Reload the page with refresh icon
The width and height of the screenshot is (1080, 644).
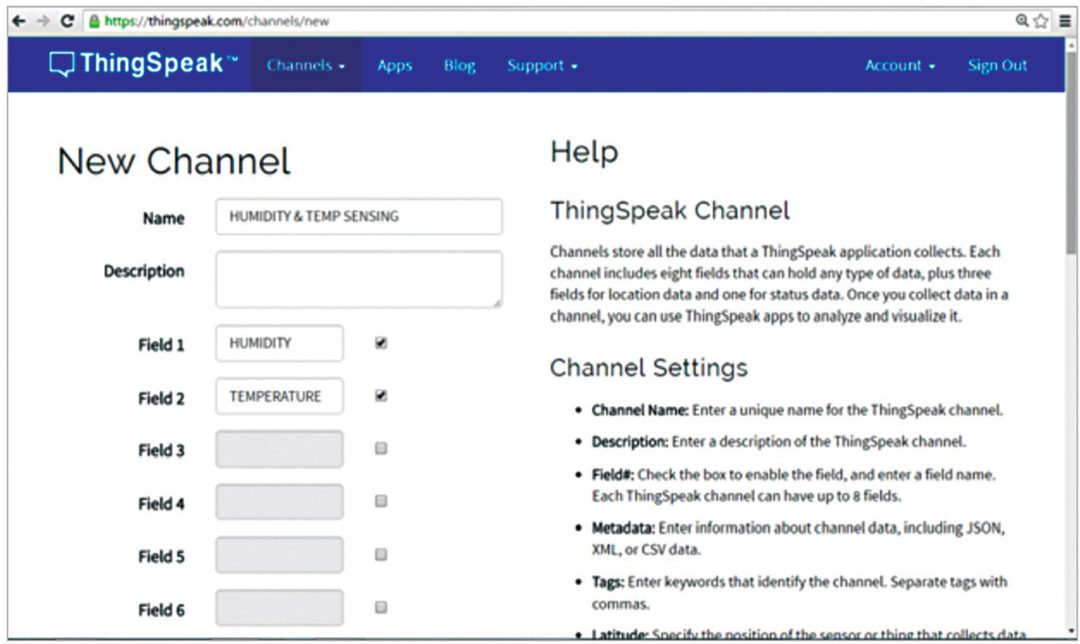(67, 20)
